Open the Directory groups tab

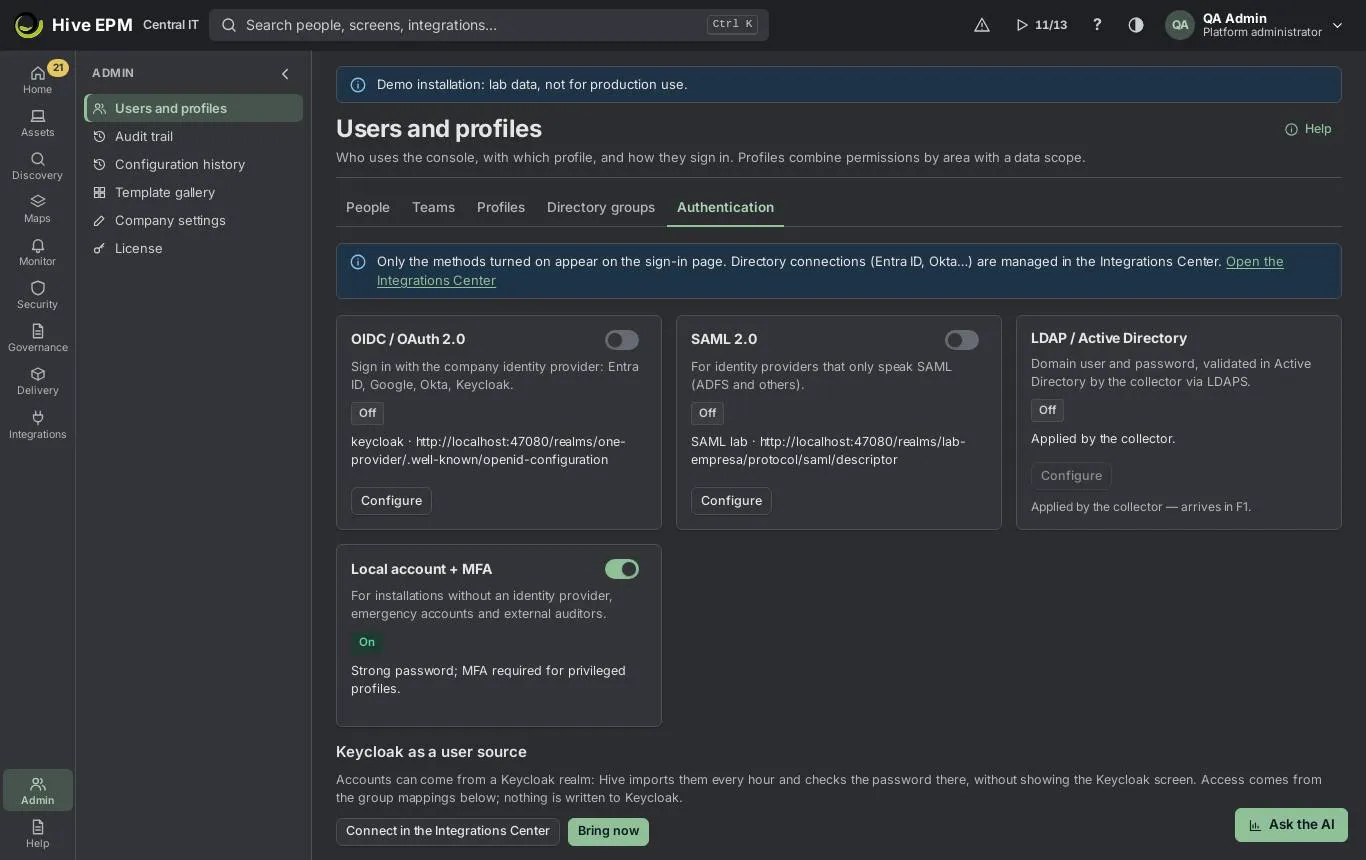click(x=601, y=207)
